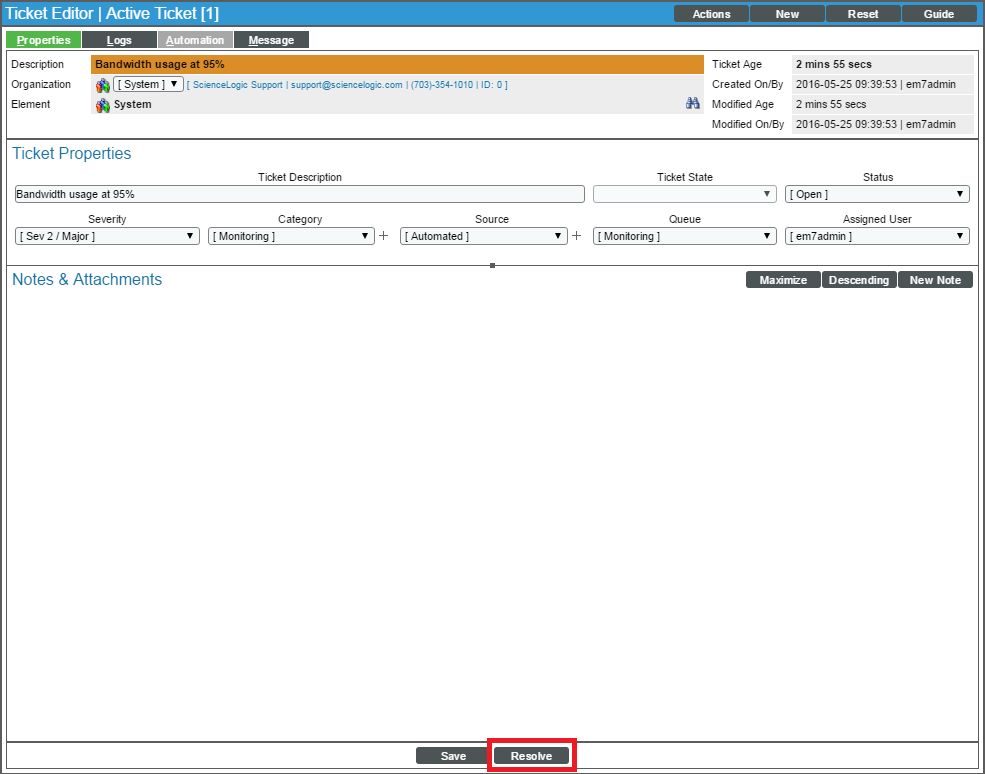Click the plus icon next to Category

point(383,236)
